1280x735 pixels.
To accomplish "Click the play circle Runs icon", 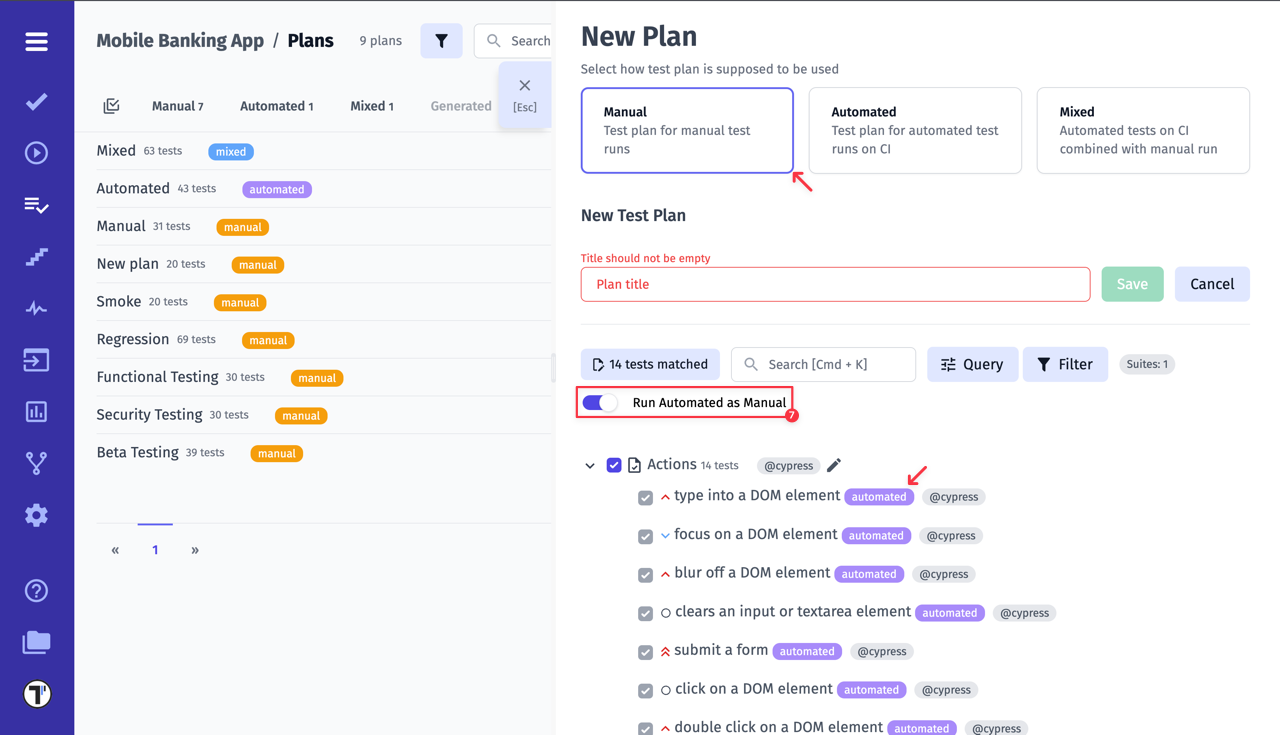I will pyautogui.click(x=37, y=153).
